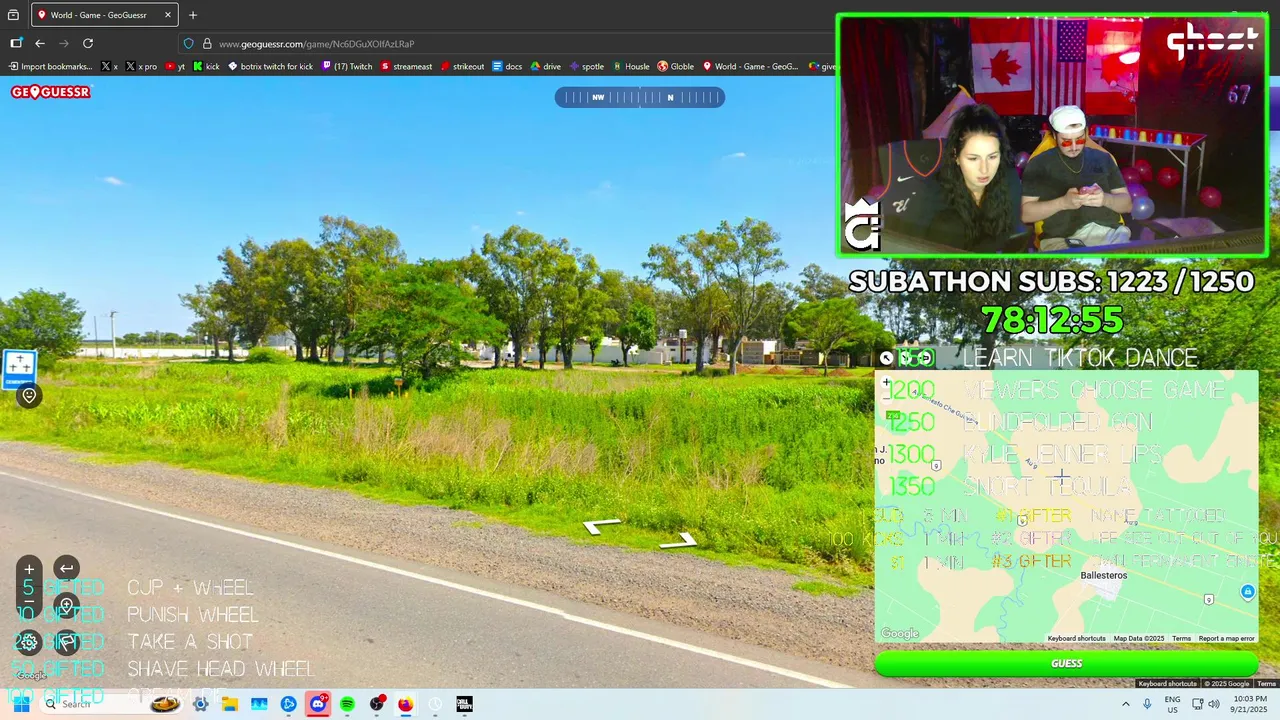Open the drive bookmark

tap(545, 67)
